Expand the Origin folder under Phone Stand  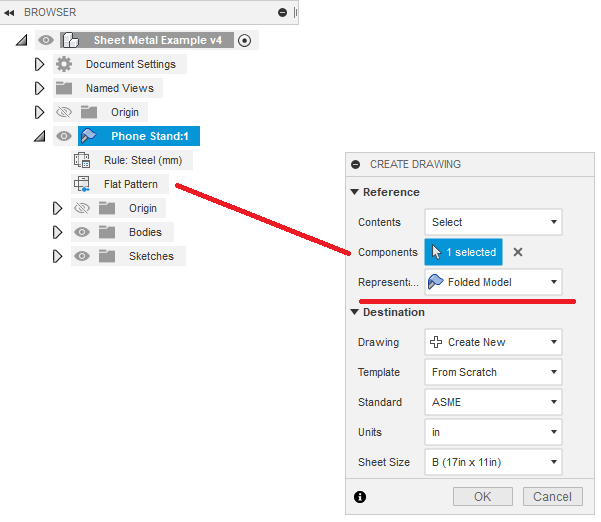(x=57, y=208)
